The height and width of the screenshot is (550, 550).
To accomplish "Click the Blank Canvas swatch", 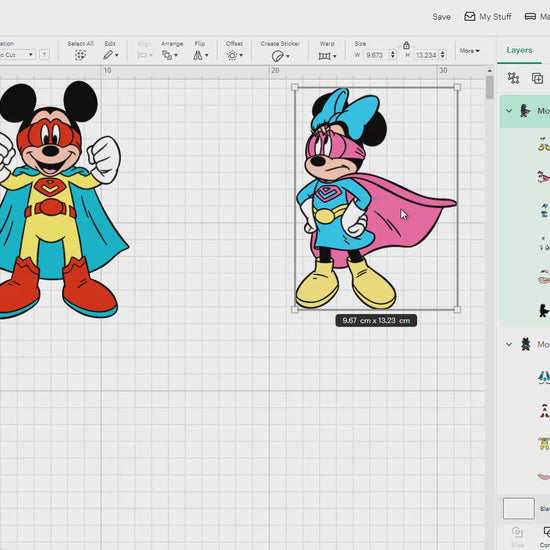I will tap(518, 508).
